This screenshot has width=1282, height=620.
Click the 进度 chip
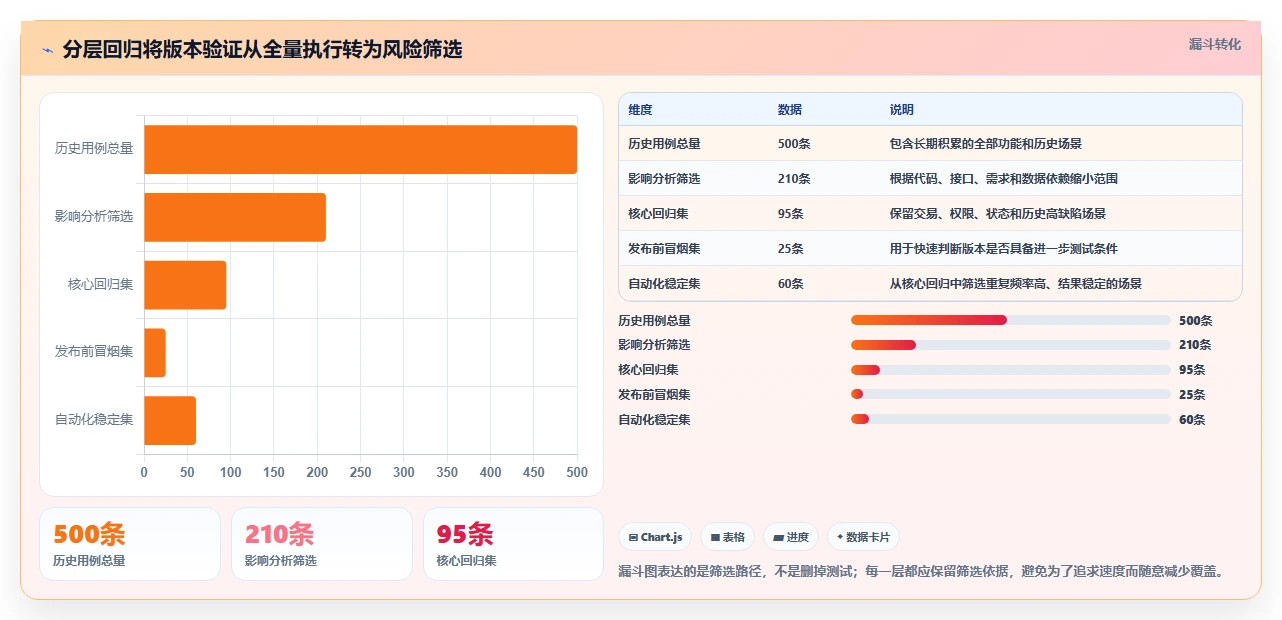coord(791,537)
